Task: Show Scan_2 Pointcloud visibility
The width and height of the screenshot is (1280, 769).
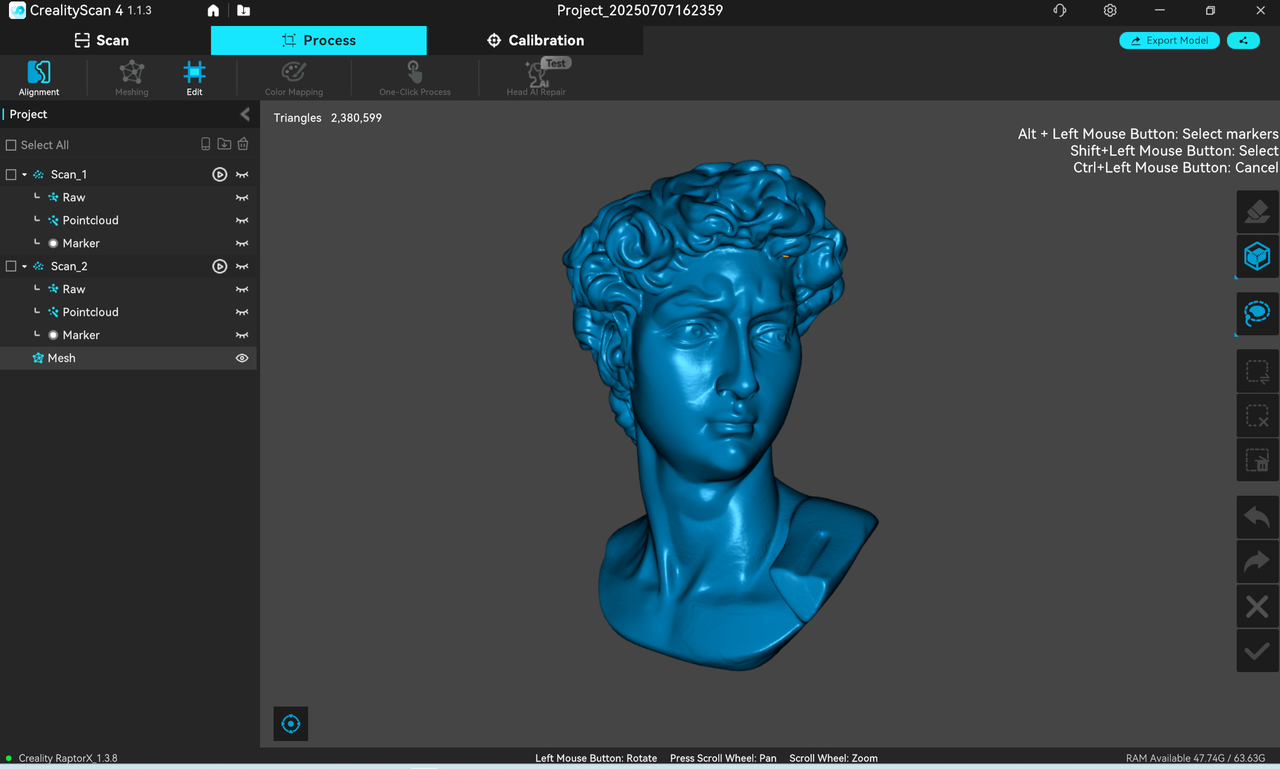Action: 242,312
